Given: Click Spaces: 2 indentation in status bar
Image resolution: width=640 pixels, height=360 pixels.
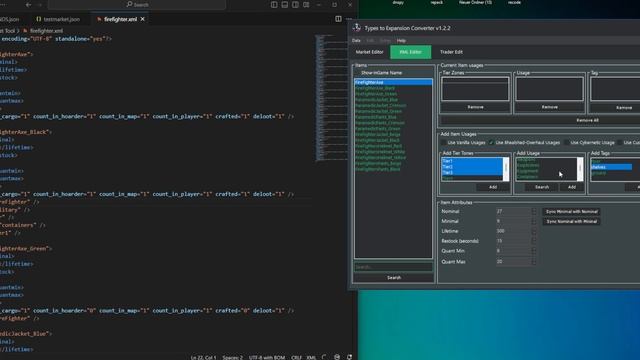Looking at the screenshot, I should [233, 358].
